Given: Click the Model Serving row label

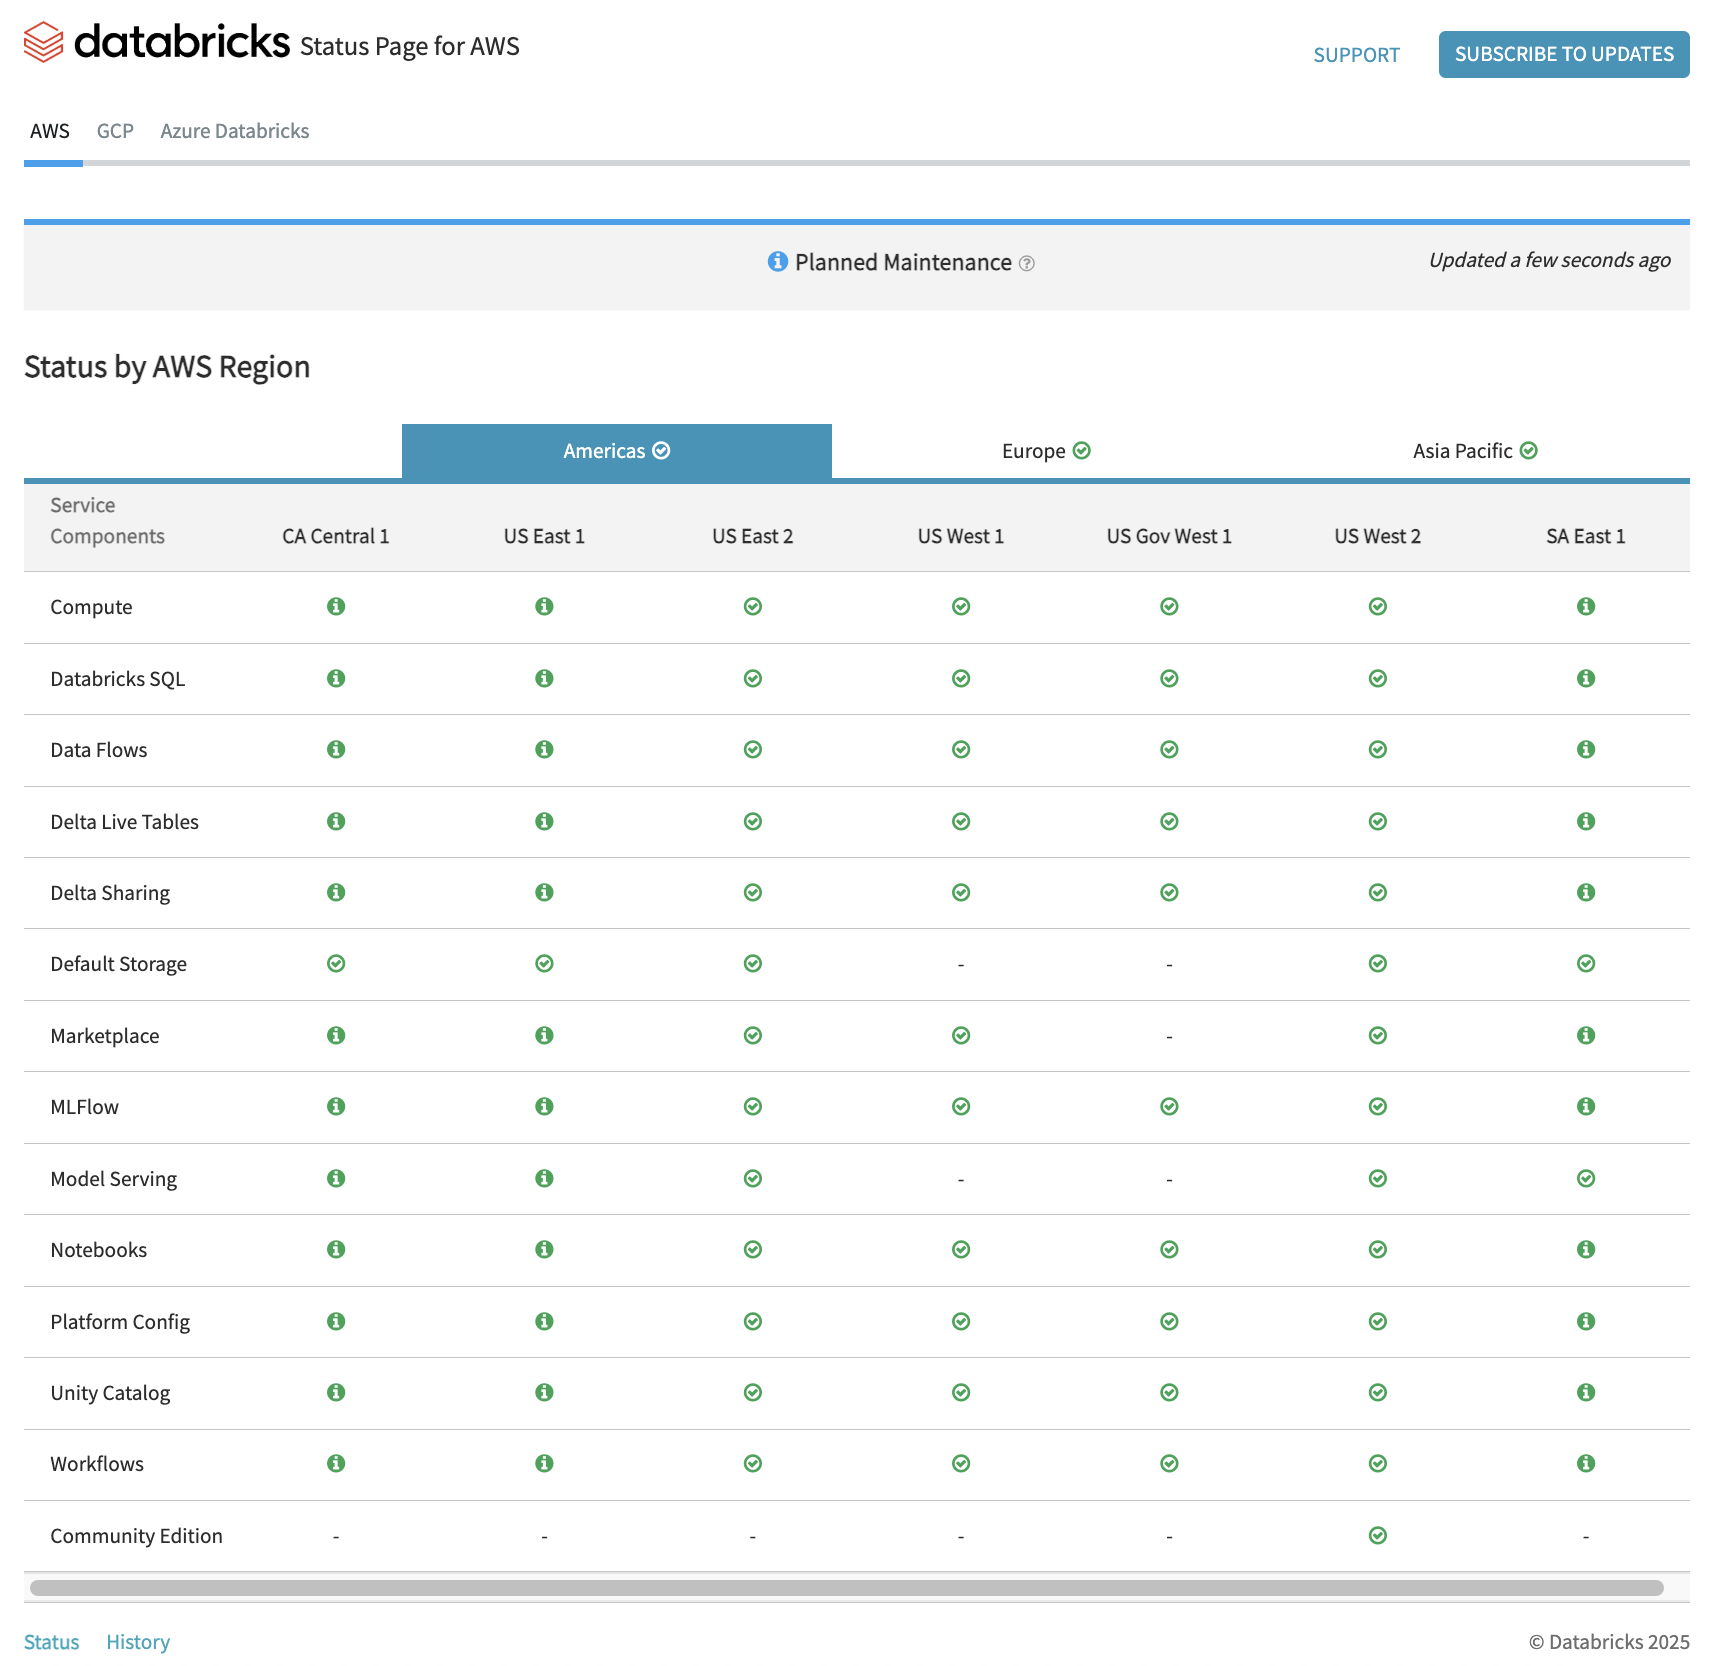Looking at the screenshot, I should [114, 1179].
